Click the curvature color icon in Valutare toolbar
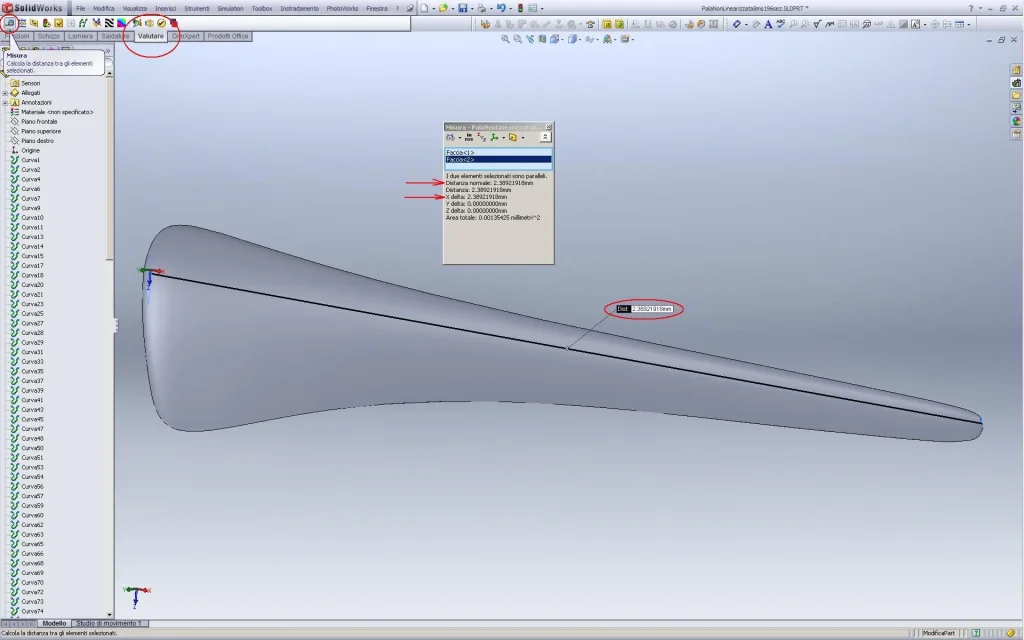 coord(122,23)
